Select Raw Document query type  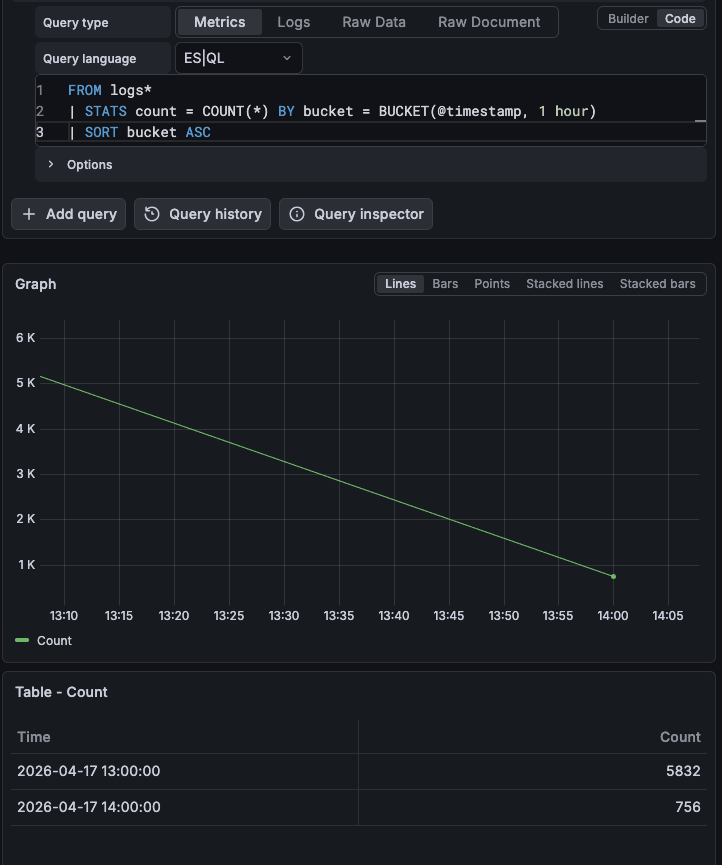(x=489, y=22)
